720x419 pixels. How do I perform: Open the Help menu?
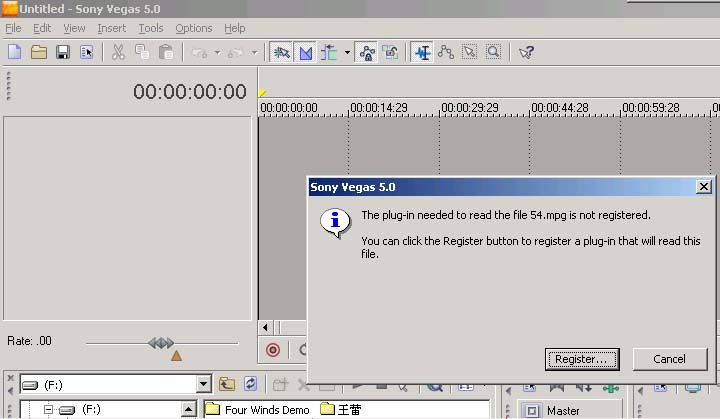point(234,28)
